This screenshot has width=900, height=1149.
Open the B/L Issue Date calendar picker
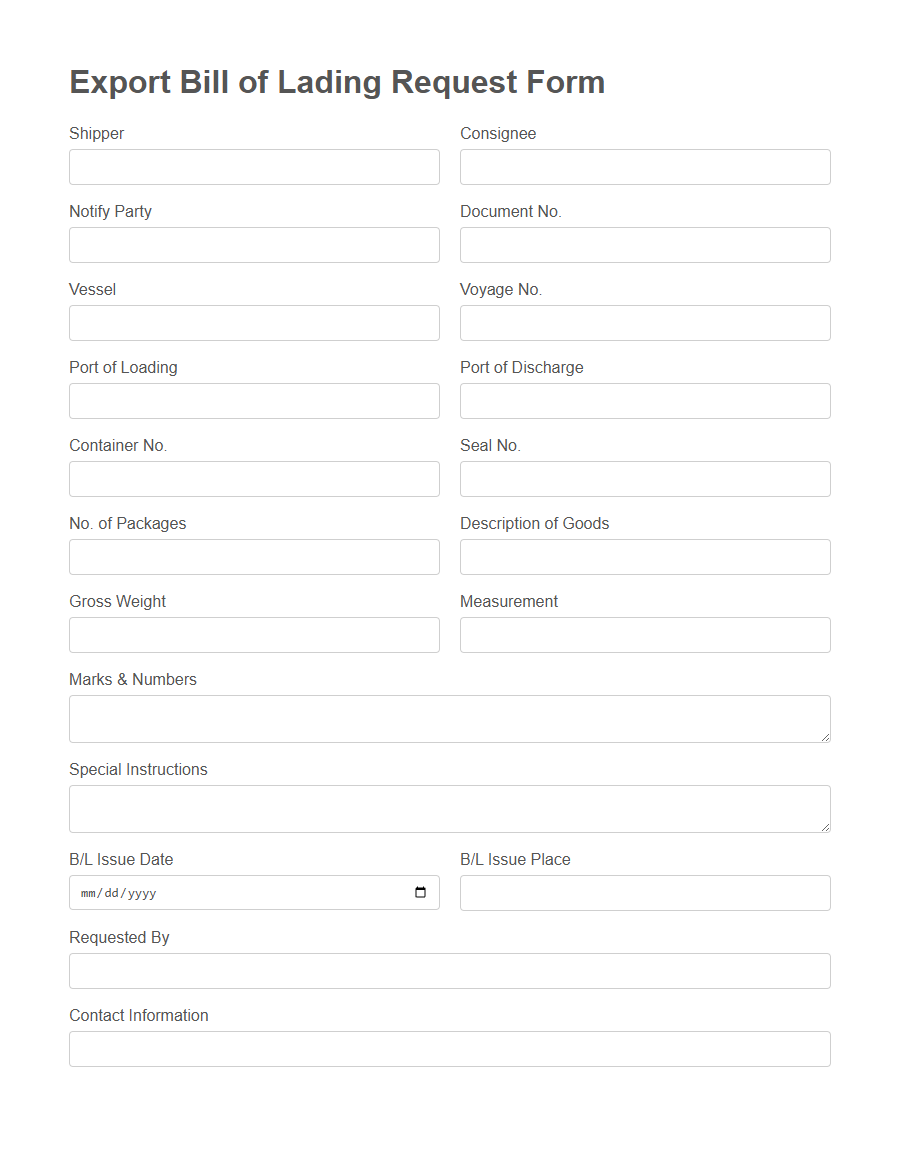(x=419, y=892)
